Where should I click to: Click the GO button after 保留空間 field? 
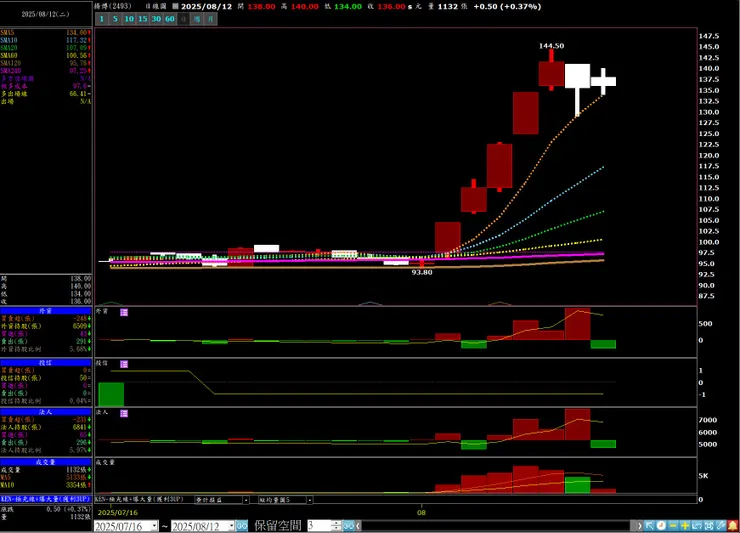pyautogui.click(x=349, y=525)
